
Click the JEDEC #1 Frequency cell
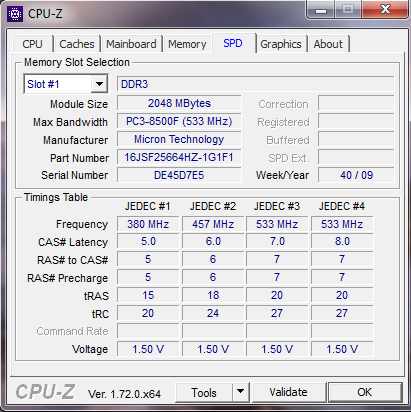[x=148, y=224]
